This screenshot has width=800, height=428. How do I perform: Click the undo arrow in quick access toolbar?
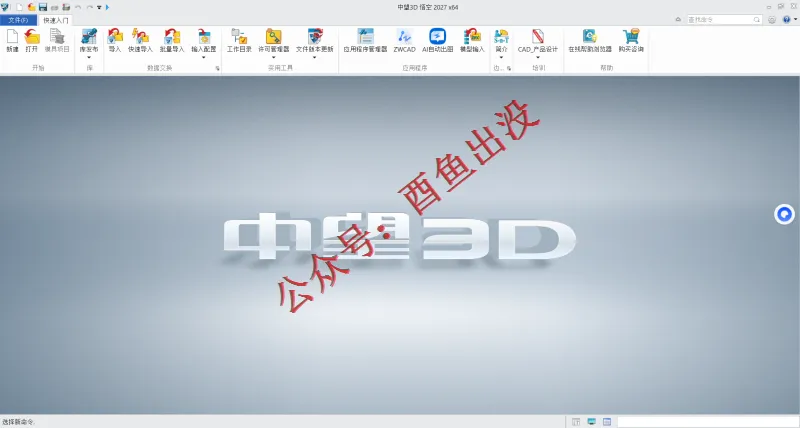[x=78, y=8]
